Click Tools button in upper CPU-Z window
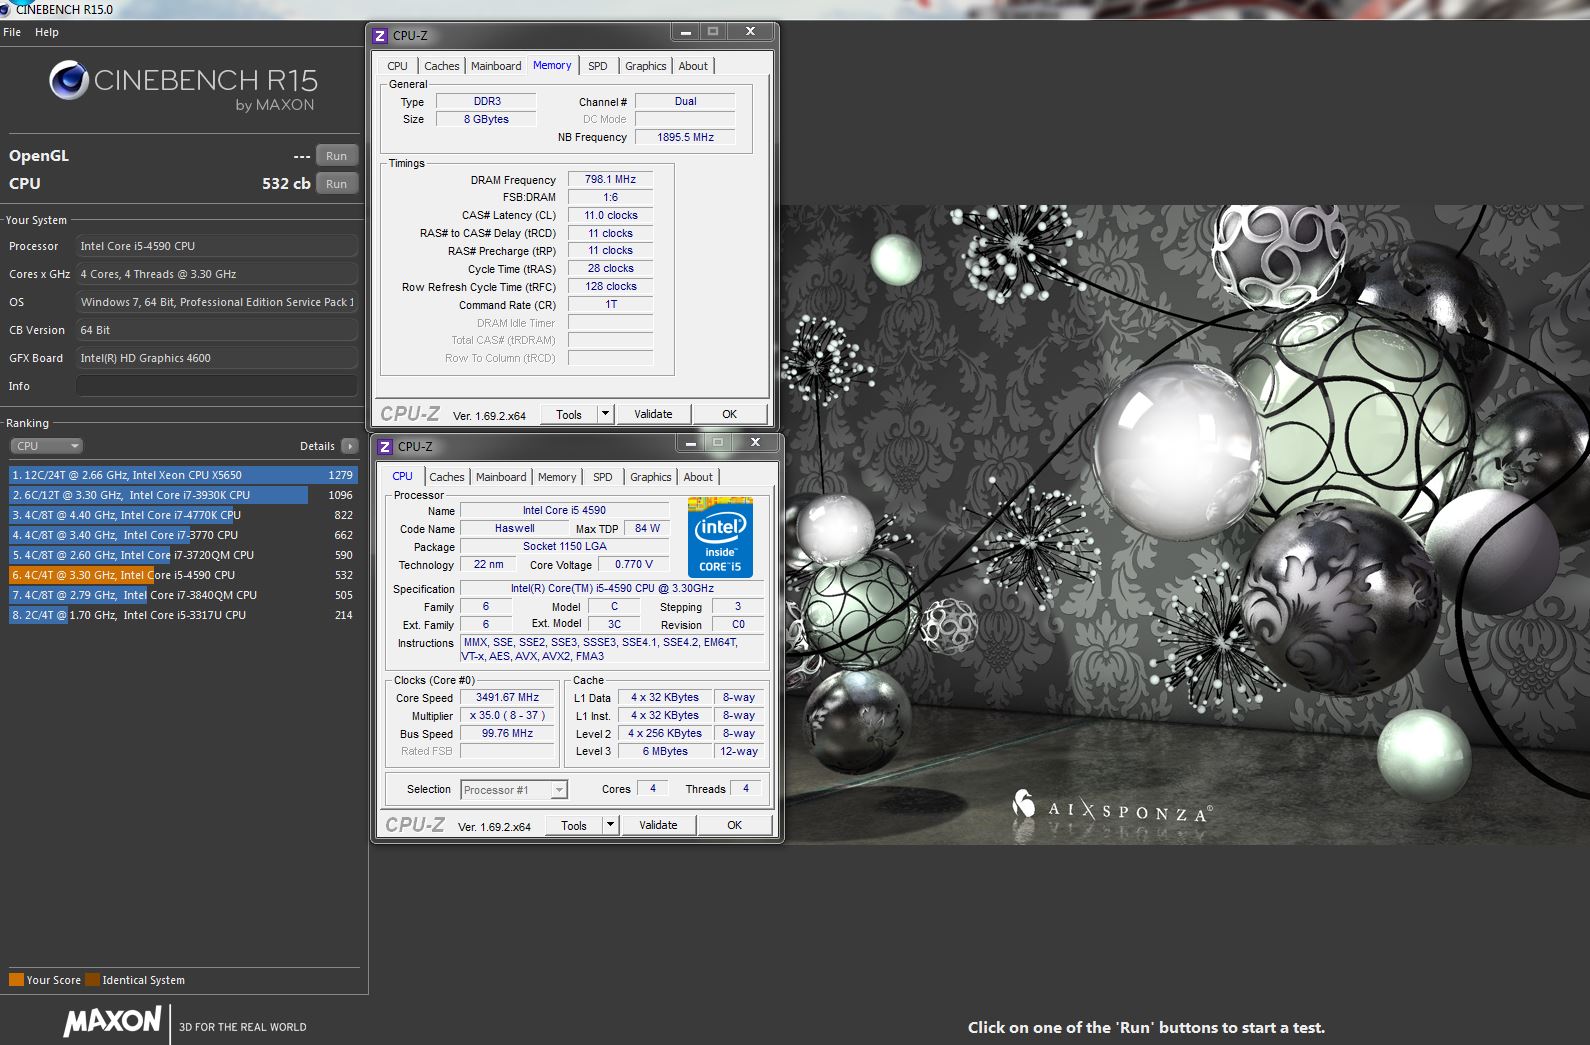1590x1045 pixels. click(x=569, y=414)
